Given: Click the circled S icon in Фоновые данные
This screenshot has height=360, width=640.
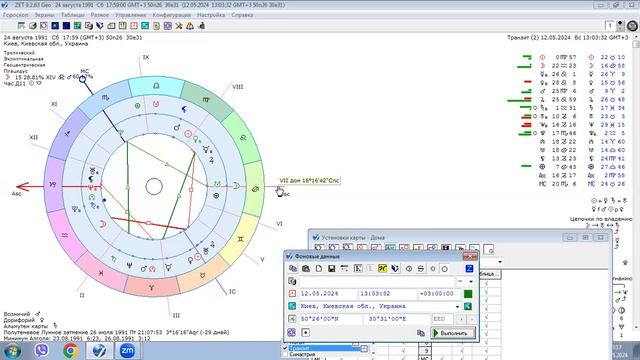Looking at the screenshot, I should tap(421, 269).
